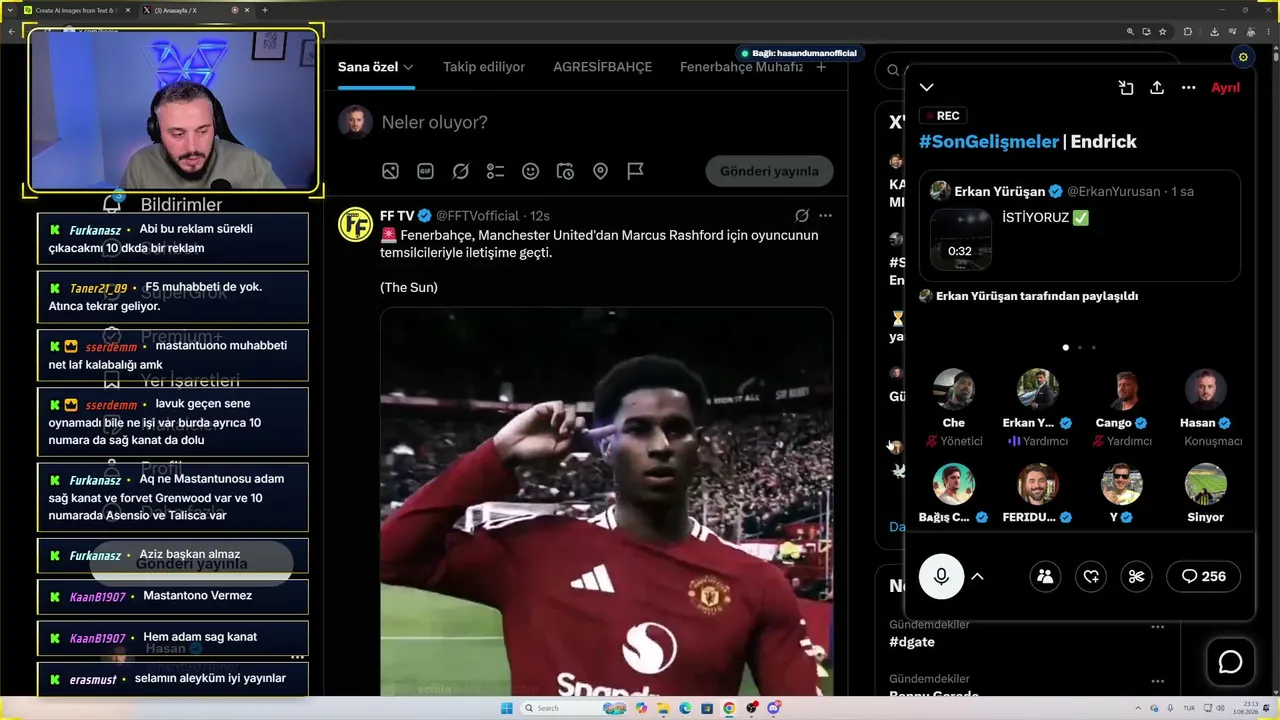Click the Grok icon on the FF TV post
Viewport: 1280px width, 720px height.
click(x=801, y=216)
